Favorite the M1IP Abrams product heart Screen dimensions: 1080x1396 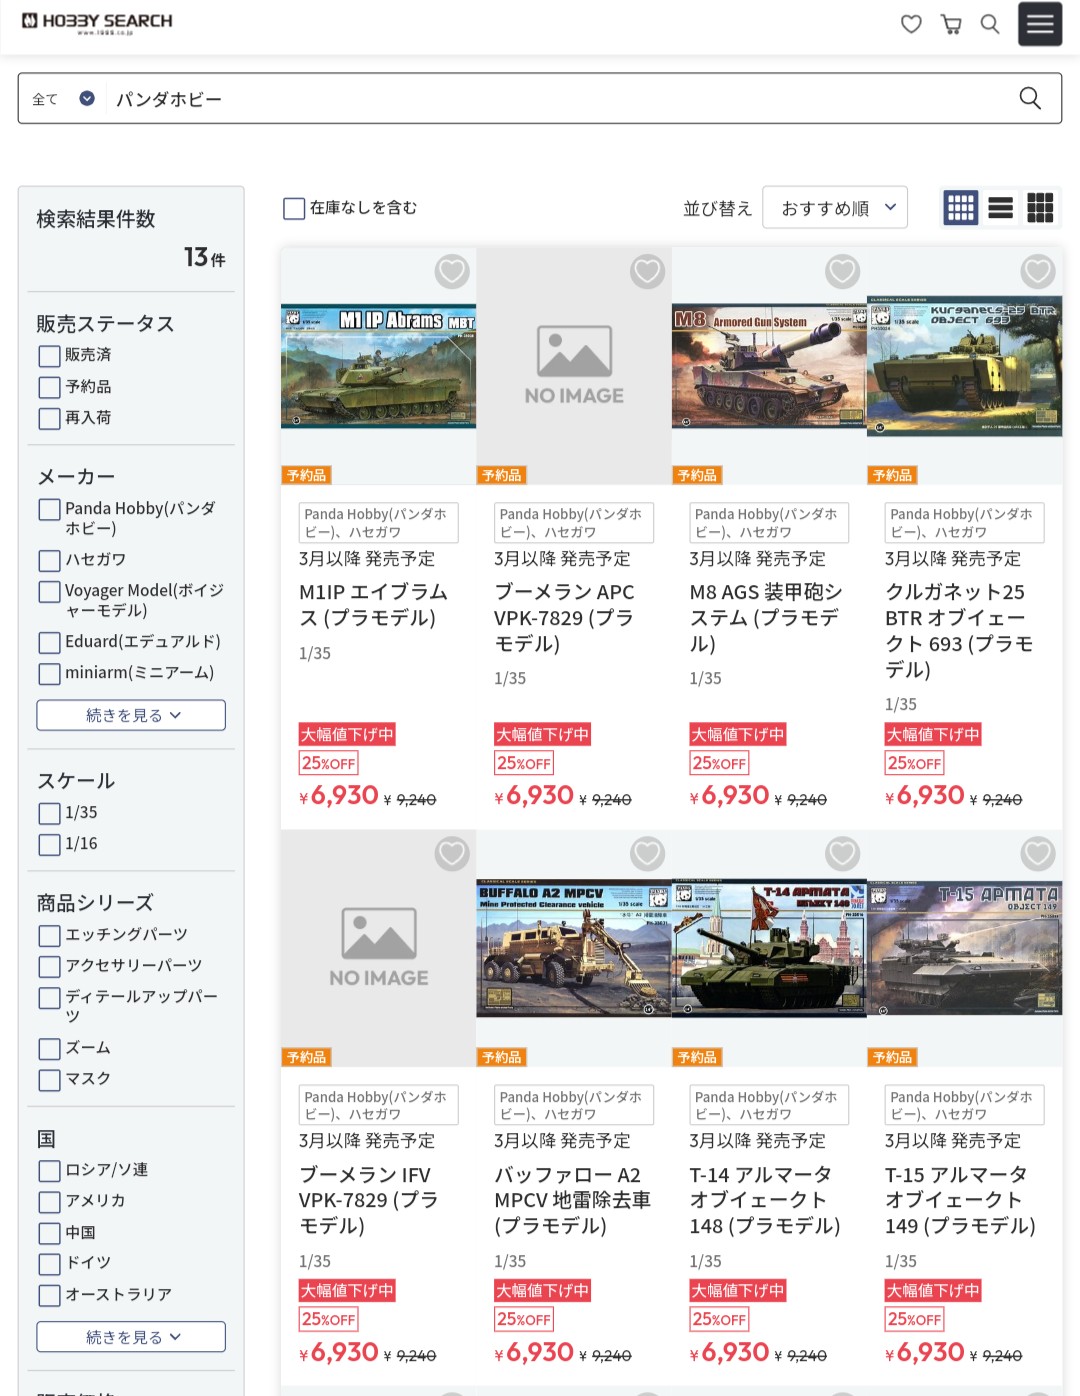pyautogui.click(x=452, y=271)
